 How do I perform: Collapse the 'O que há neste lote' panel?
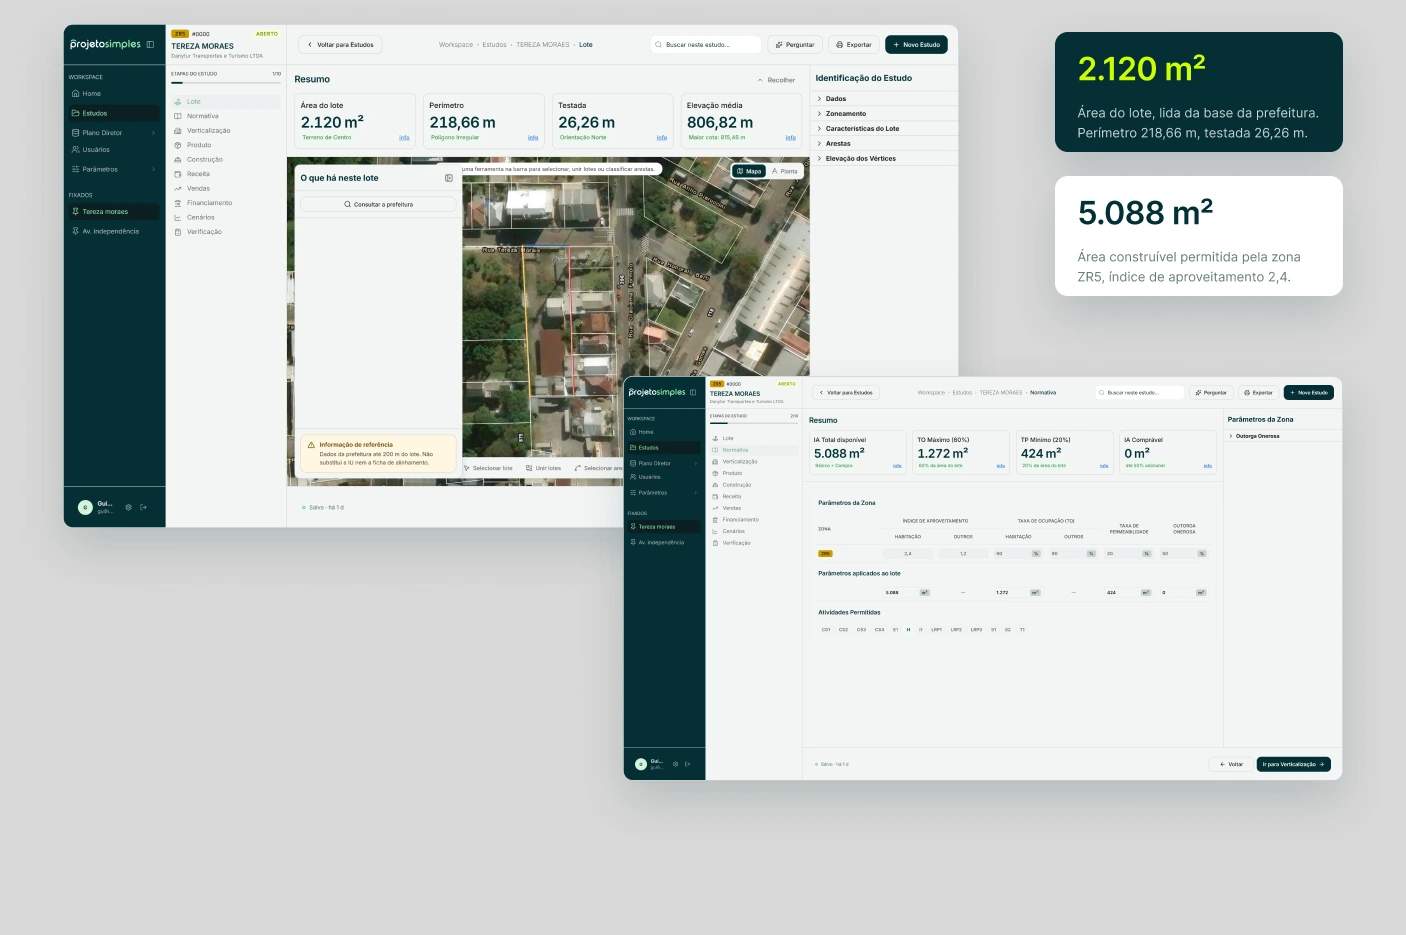pos(449,178)
